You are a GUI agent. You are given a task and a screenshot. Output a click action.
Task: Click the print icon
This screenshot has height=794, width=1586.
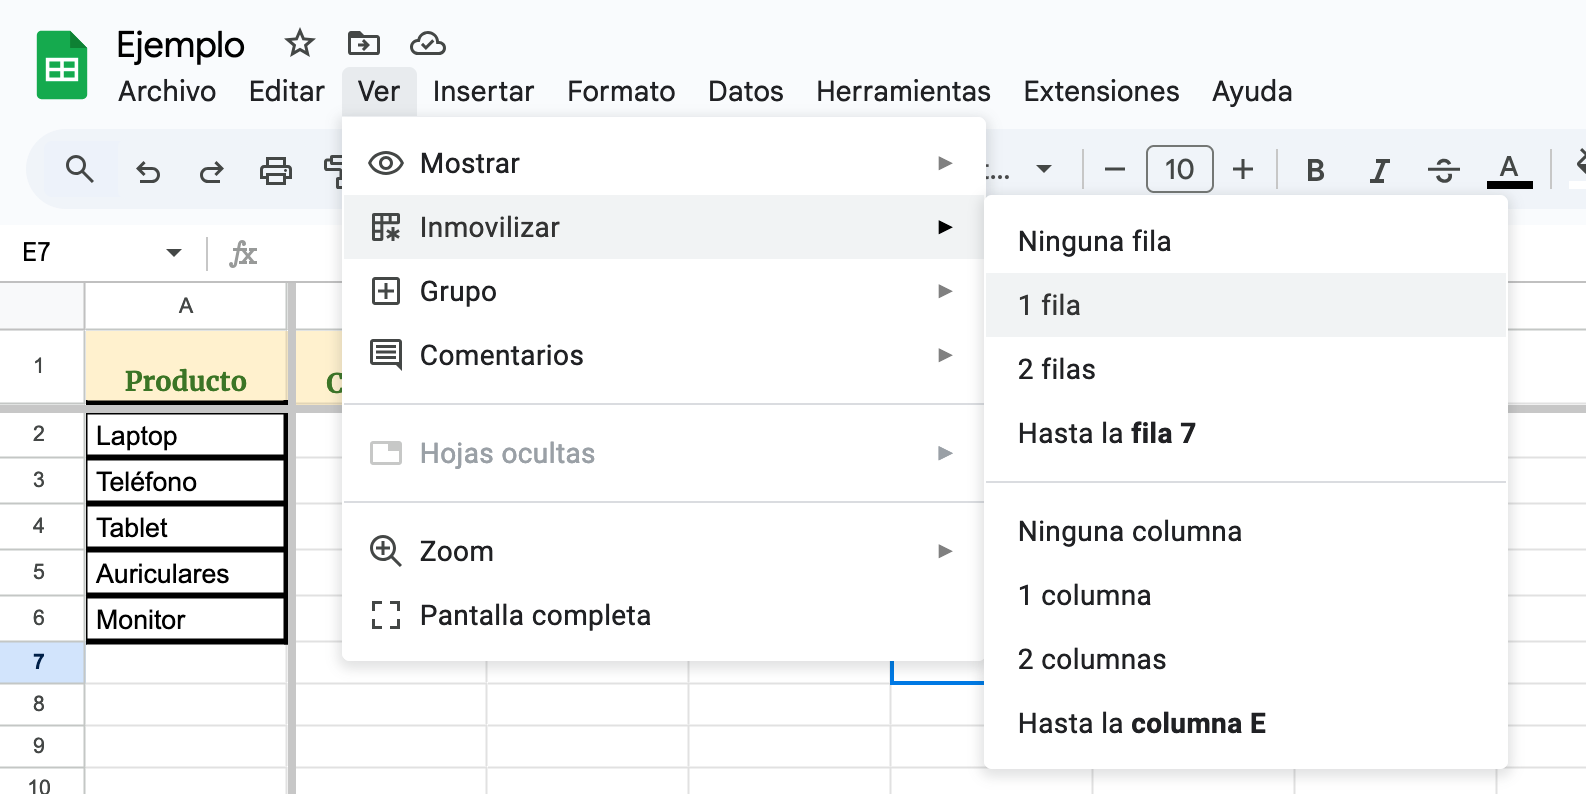click(x=275, y=172)
